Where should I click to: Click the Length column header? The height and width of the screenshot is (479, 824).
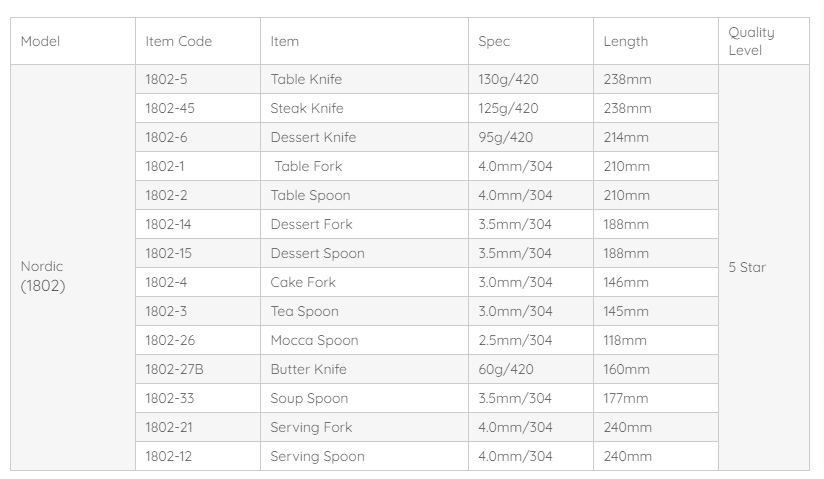click(625, 41)
